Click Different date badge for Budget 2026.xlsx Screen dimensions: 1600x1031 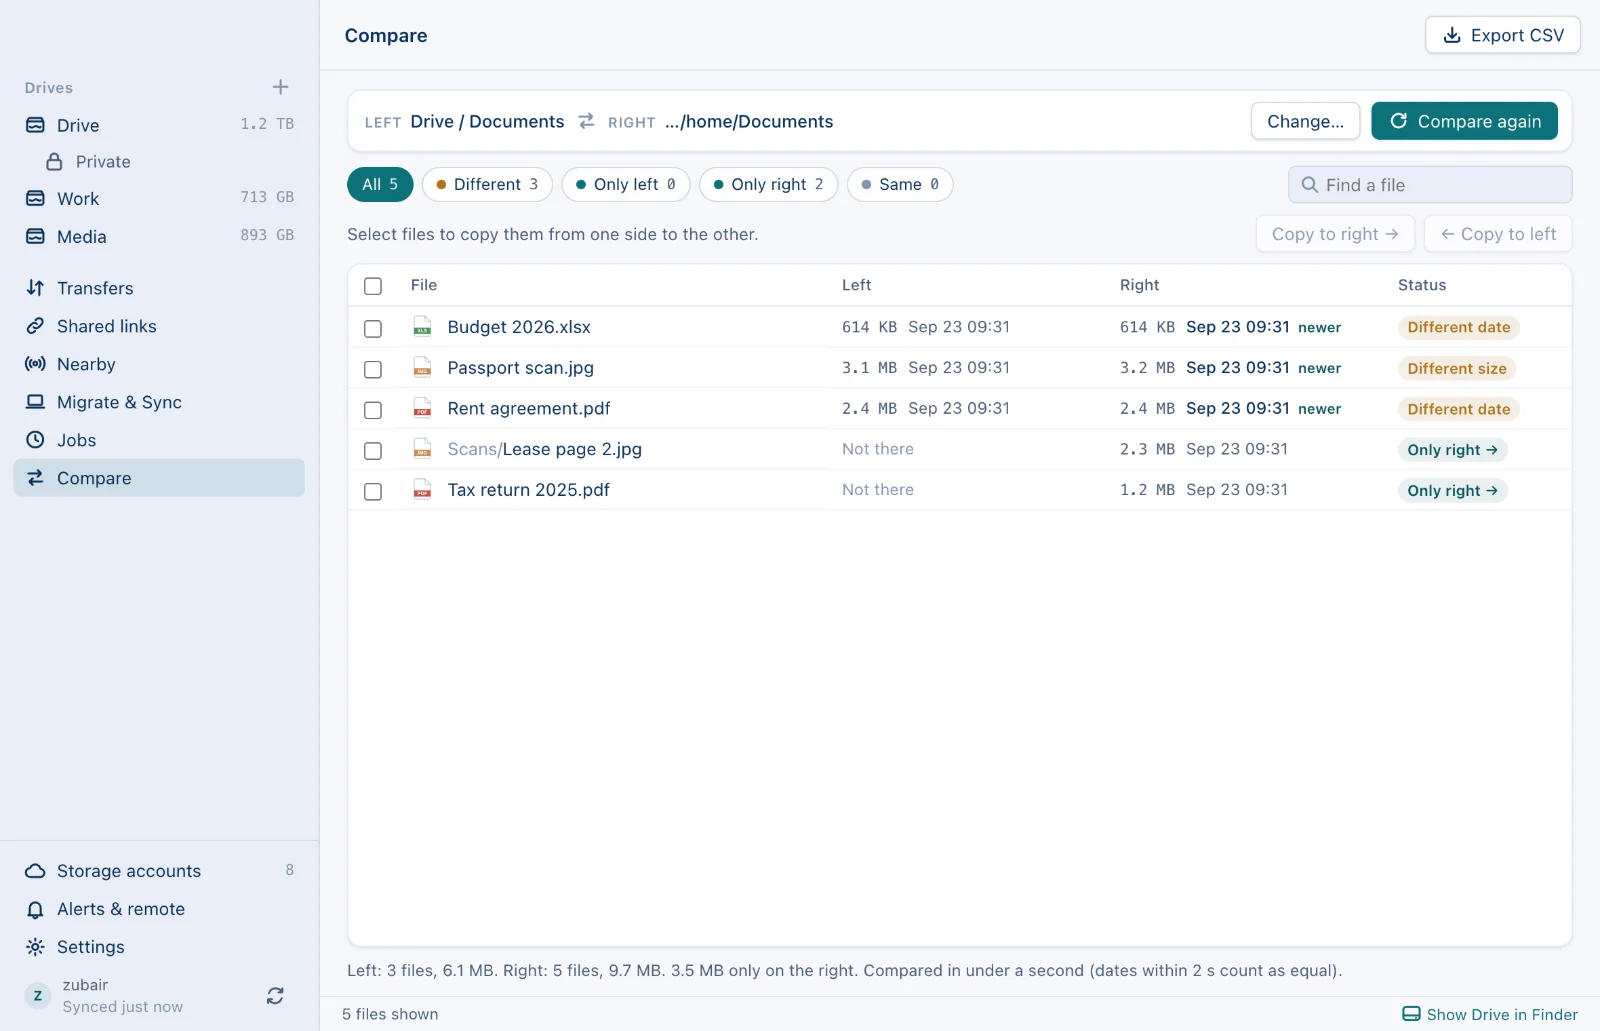click(x=1459, y=327)
